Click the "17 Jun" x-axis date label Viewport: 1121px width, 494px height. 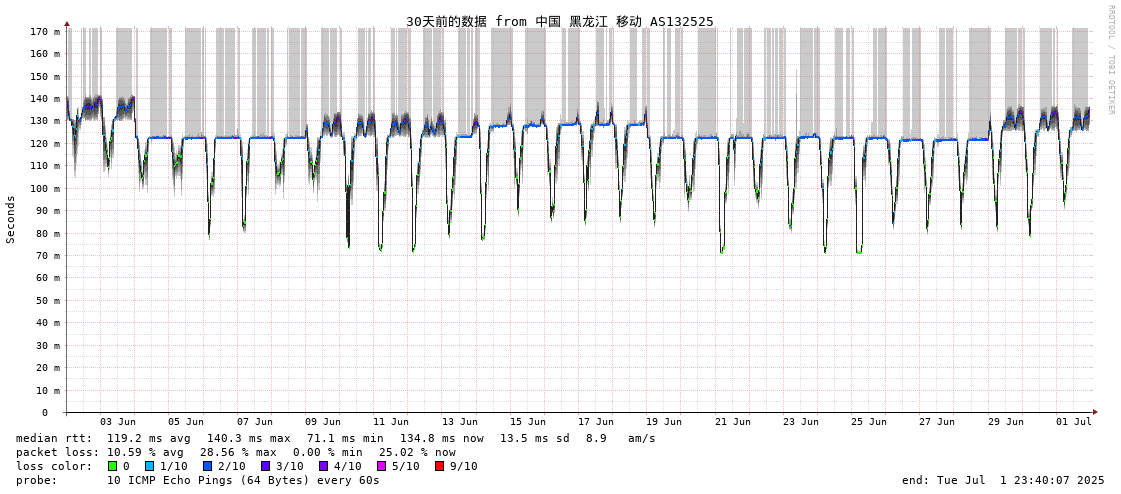(596, 422)
